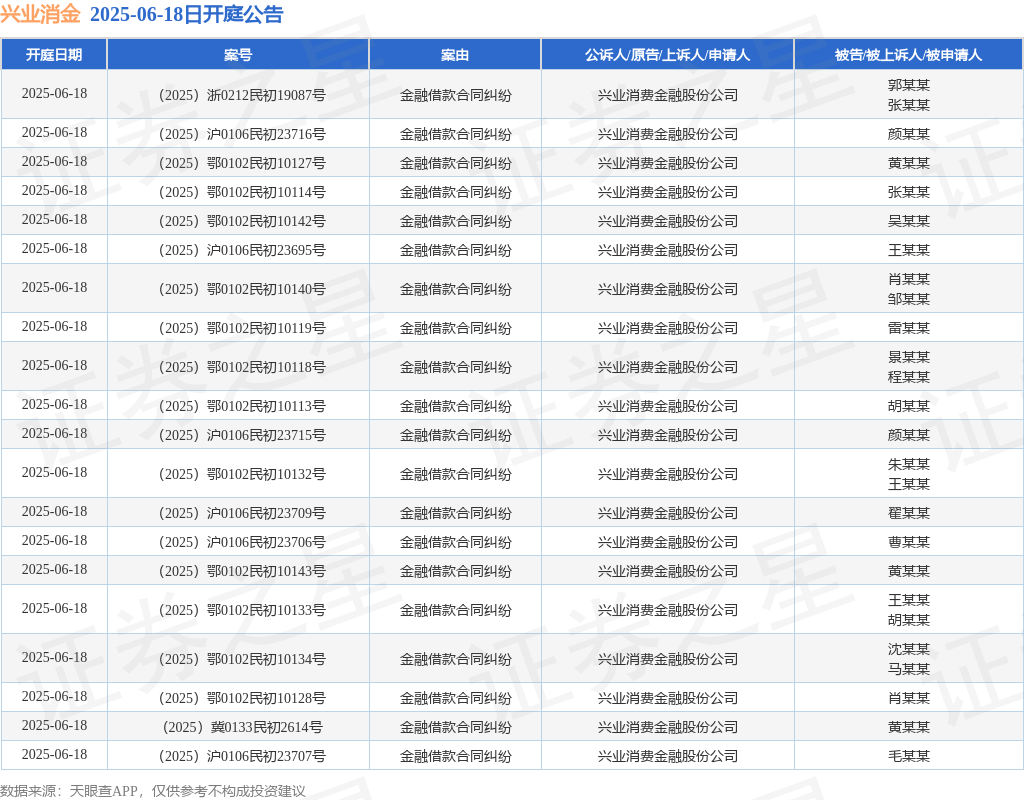Select defendant name 雷某某
The image size is (1024, 800).
coord(908,328)
